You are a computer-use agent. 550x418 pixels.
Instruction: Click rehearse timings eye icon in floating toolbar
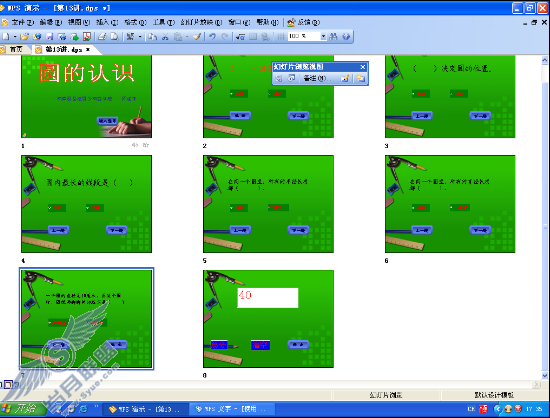pos(291,78)
